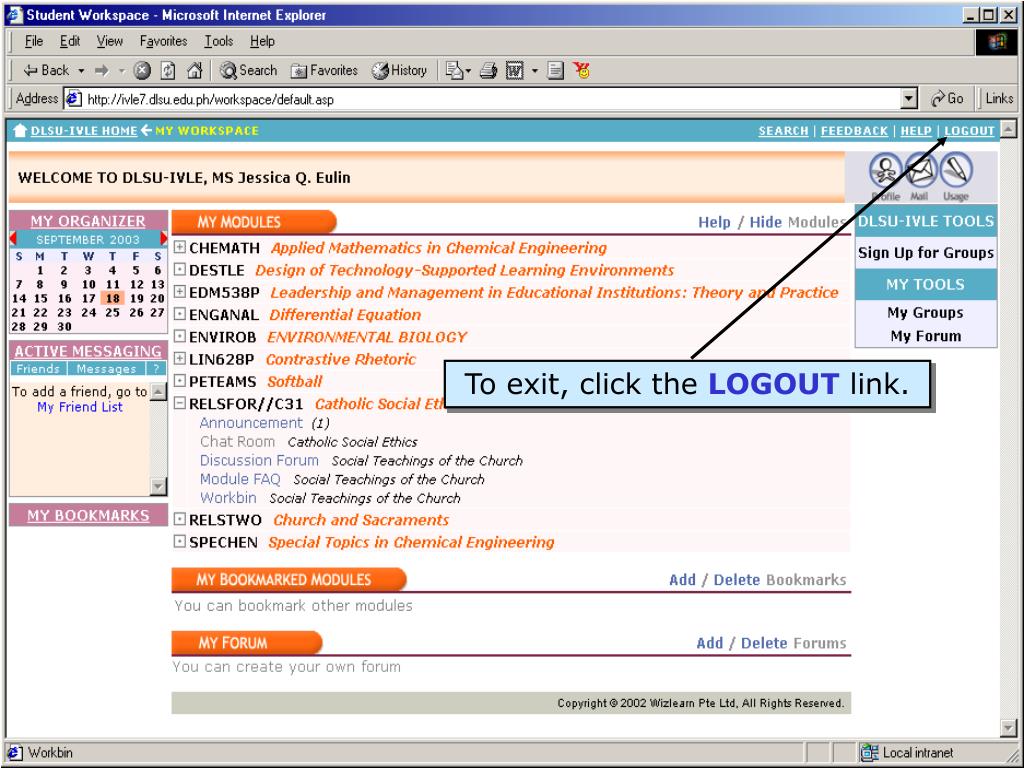Expand the RELSTWO module
This screenshot has width=1024, height=768.
click(180, 519)
